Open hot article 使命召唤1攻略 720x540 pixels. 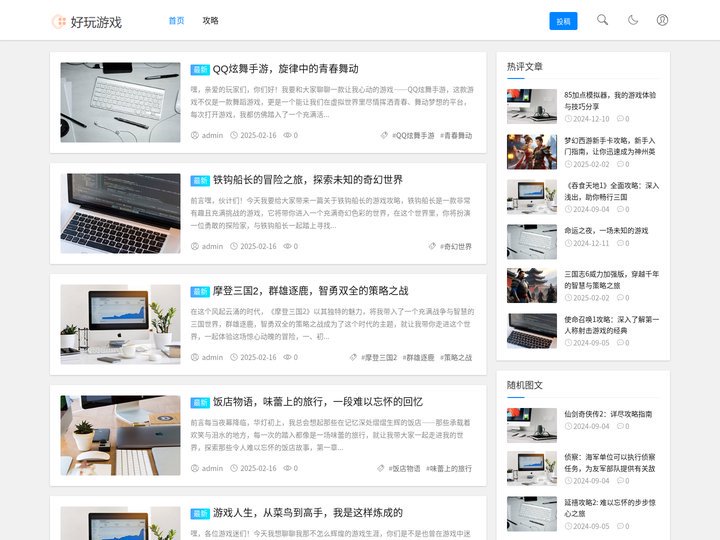tap(612, 325)
